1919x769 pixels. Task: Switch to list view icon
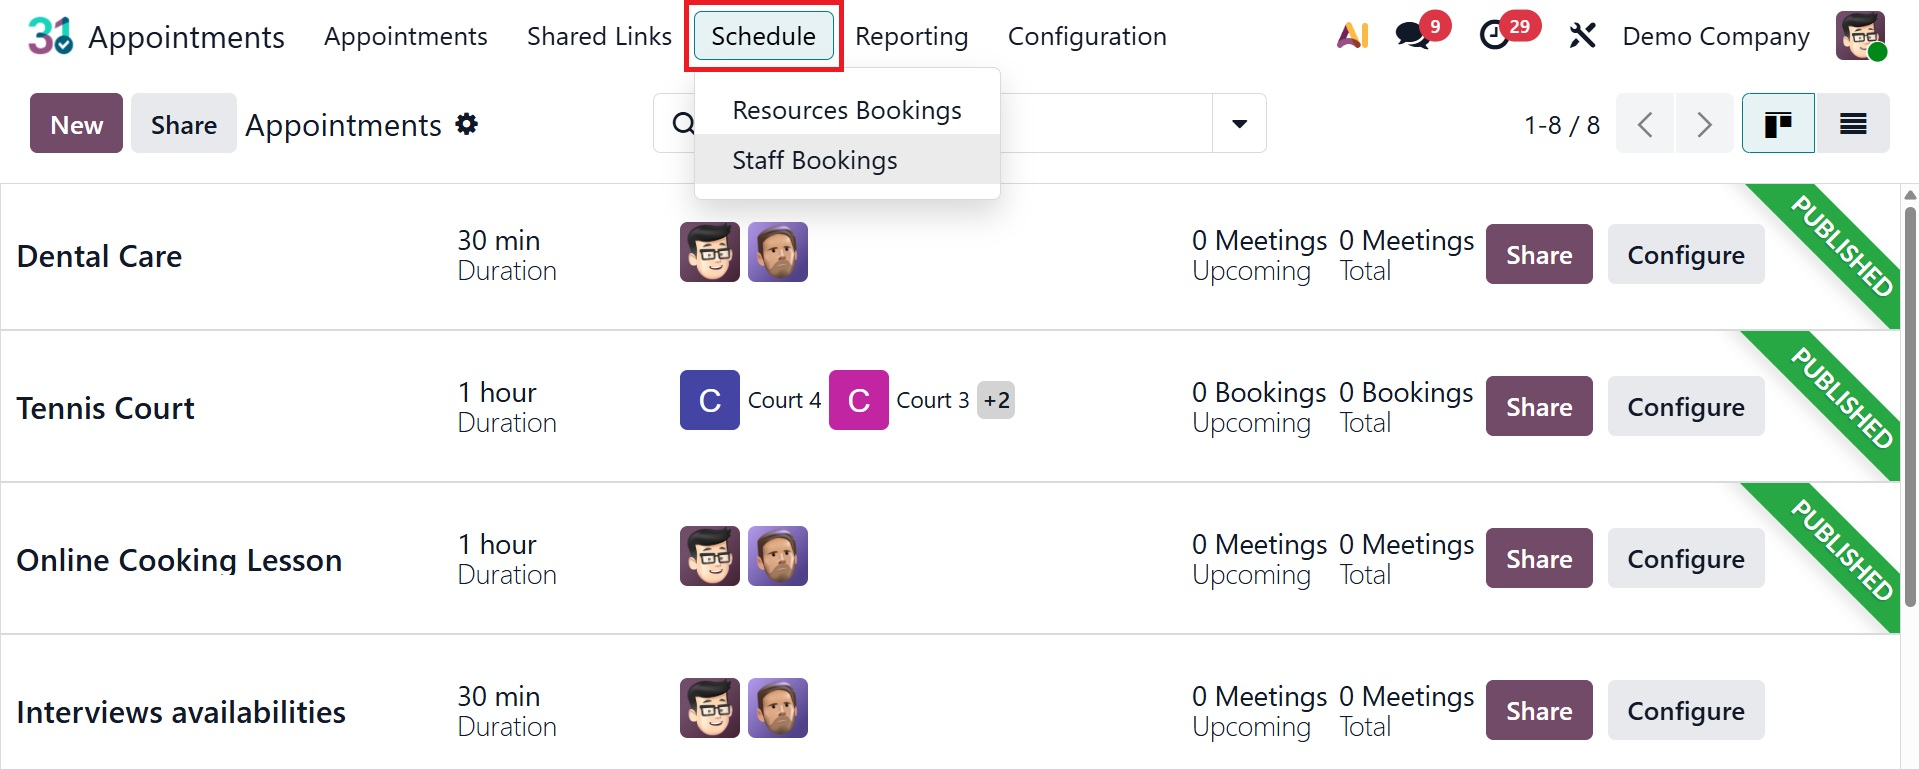click(1853, 123)
